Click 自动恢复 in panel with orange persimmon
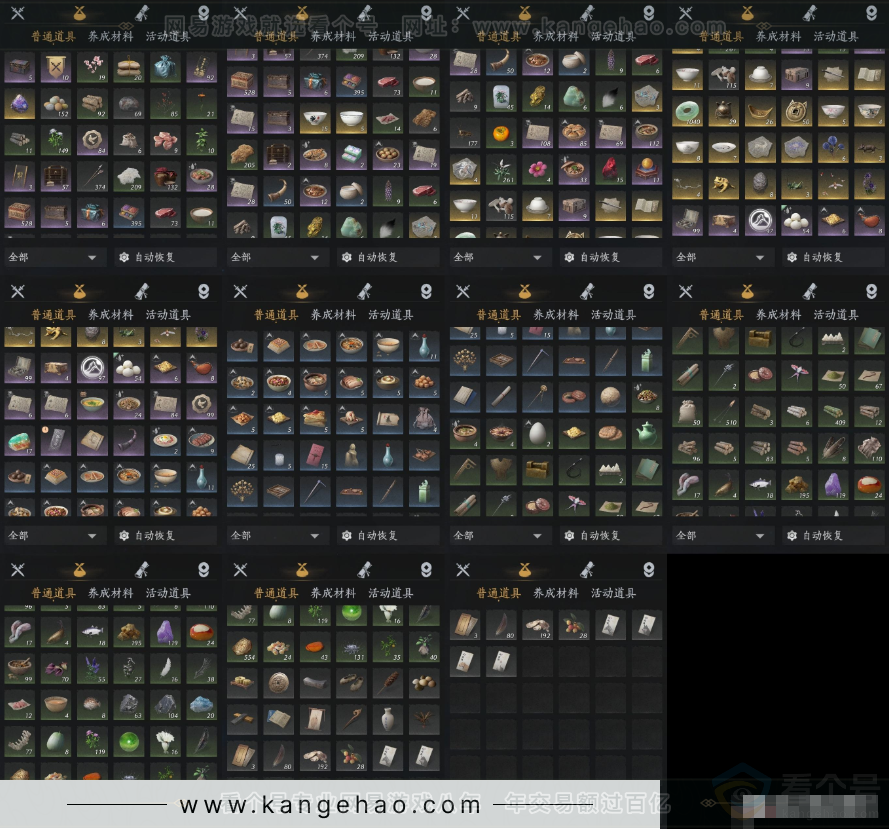Viewport: 889px width, 829px height. (x=611, y=257)
